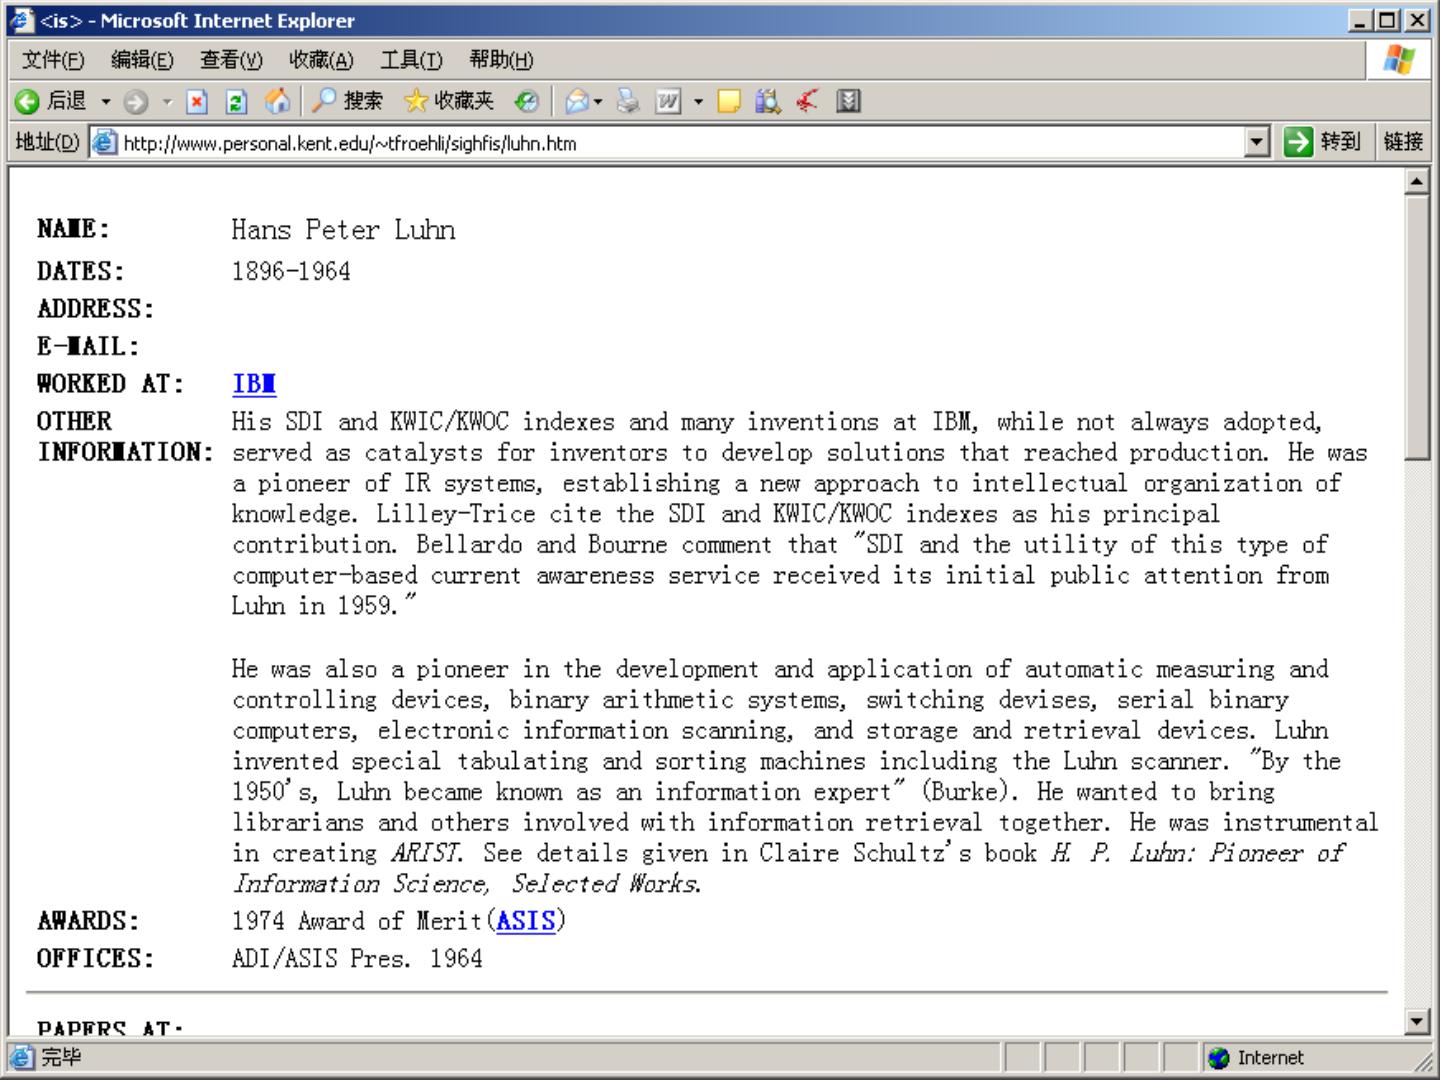
Task: Click the 链接 (Links) toolbar label
Action: coord(1403,142)
